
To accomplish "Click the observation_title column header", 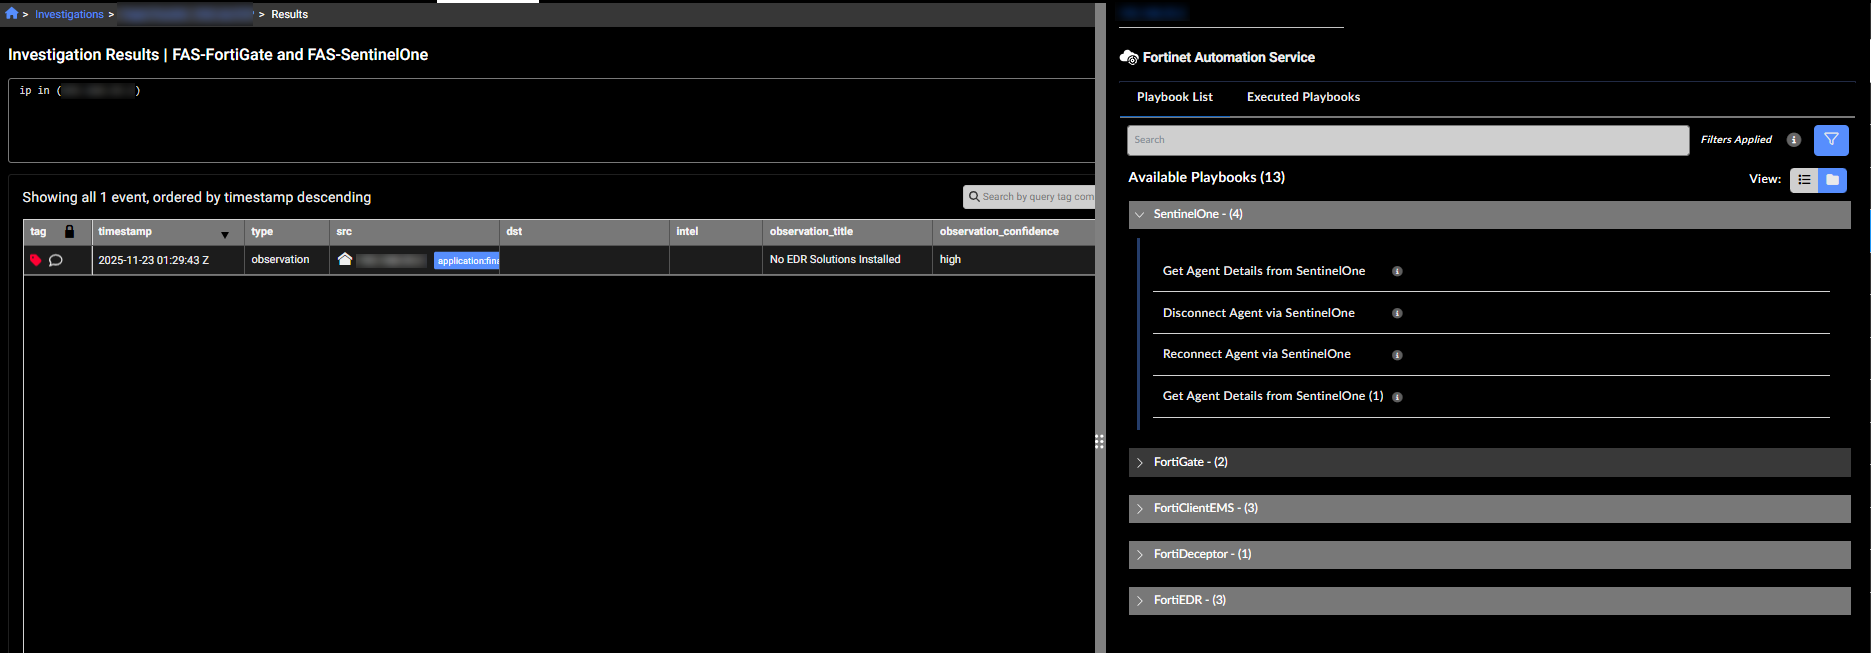I will [x=847, y=232].
